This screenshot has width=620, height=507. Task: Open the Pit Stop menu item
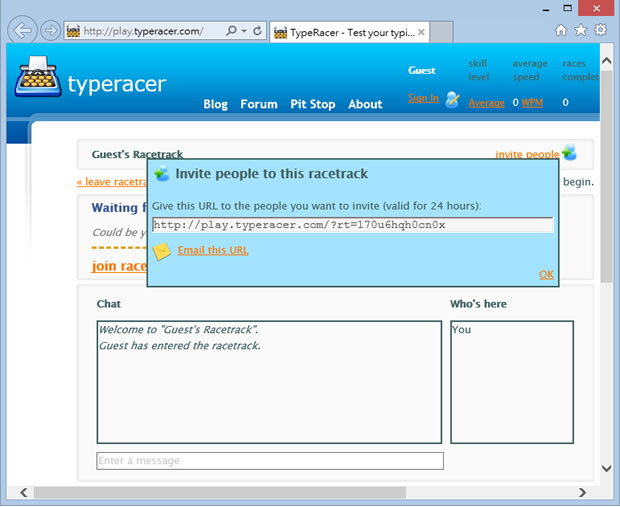tap(313, 104)
